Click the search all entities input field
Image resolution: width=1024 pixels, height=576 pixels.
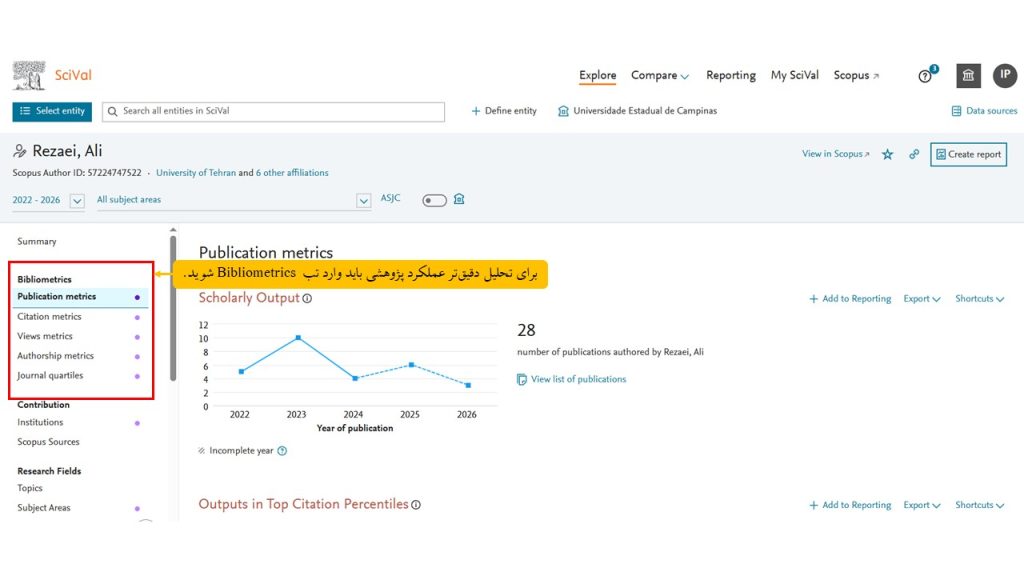pyautogui.click(x=274, y=112)
